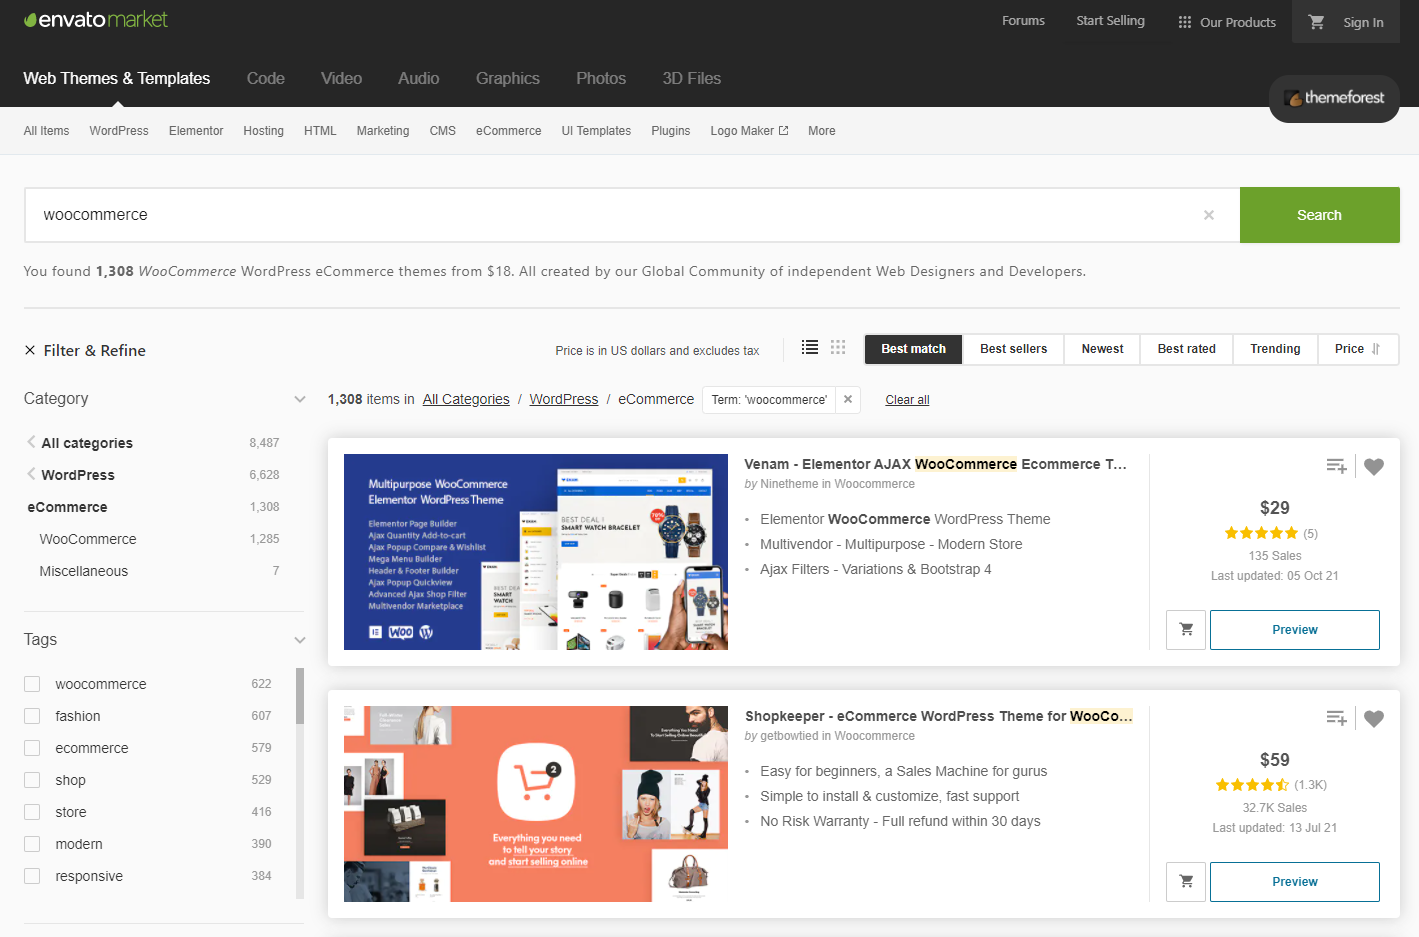Viewport: 1419px width, 937px height.
Task: Check the modern tag filter
Action: (32, 844)
